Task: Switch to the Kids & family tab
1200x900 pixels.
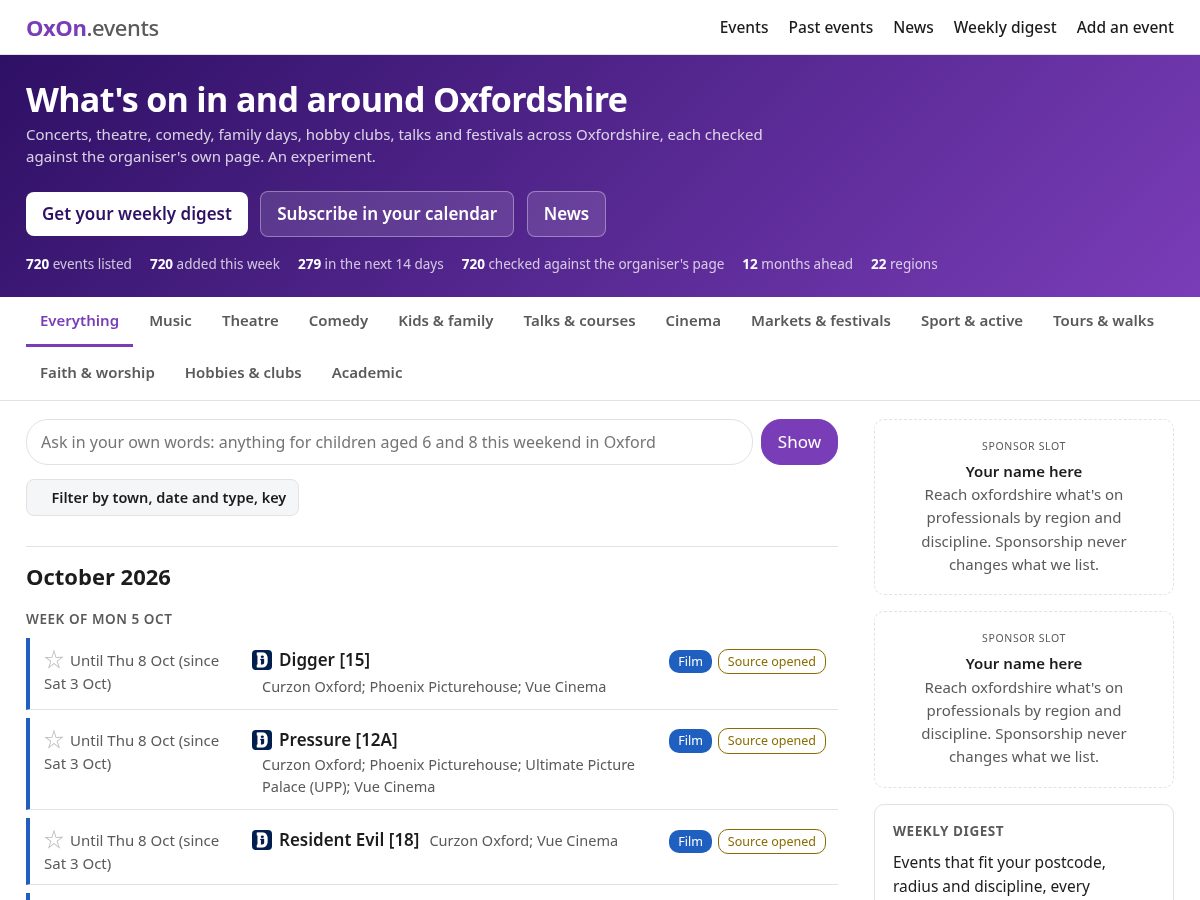Action: coord(446,321)
